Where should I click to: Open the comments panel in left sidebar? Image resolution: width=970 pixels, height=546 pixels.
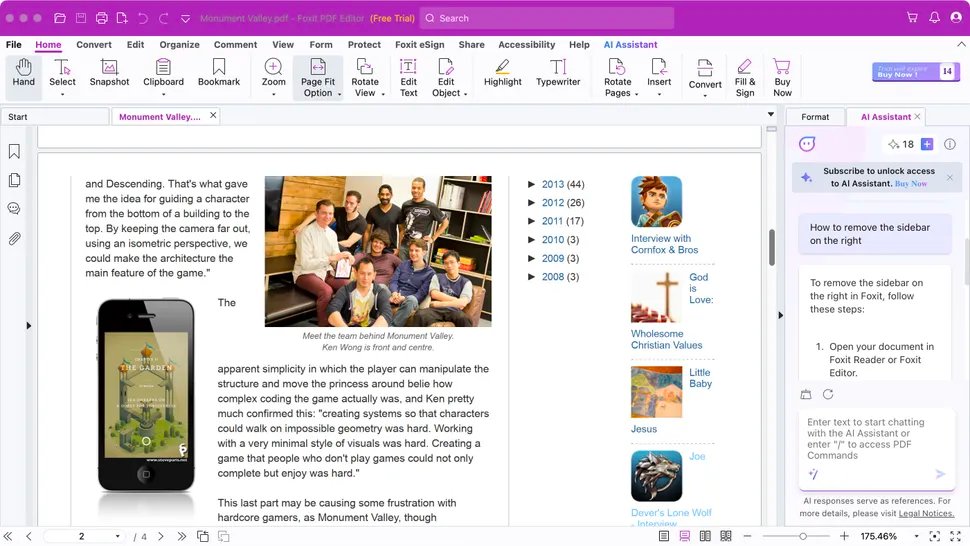click(x=14, y=209)
